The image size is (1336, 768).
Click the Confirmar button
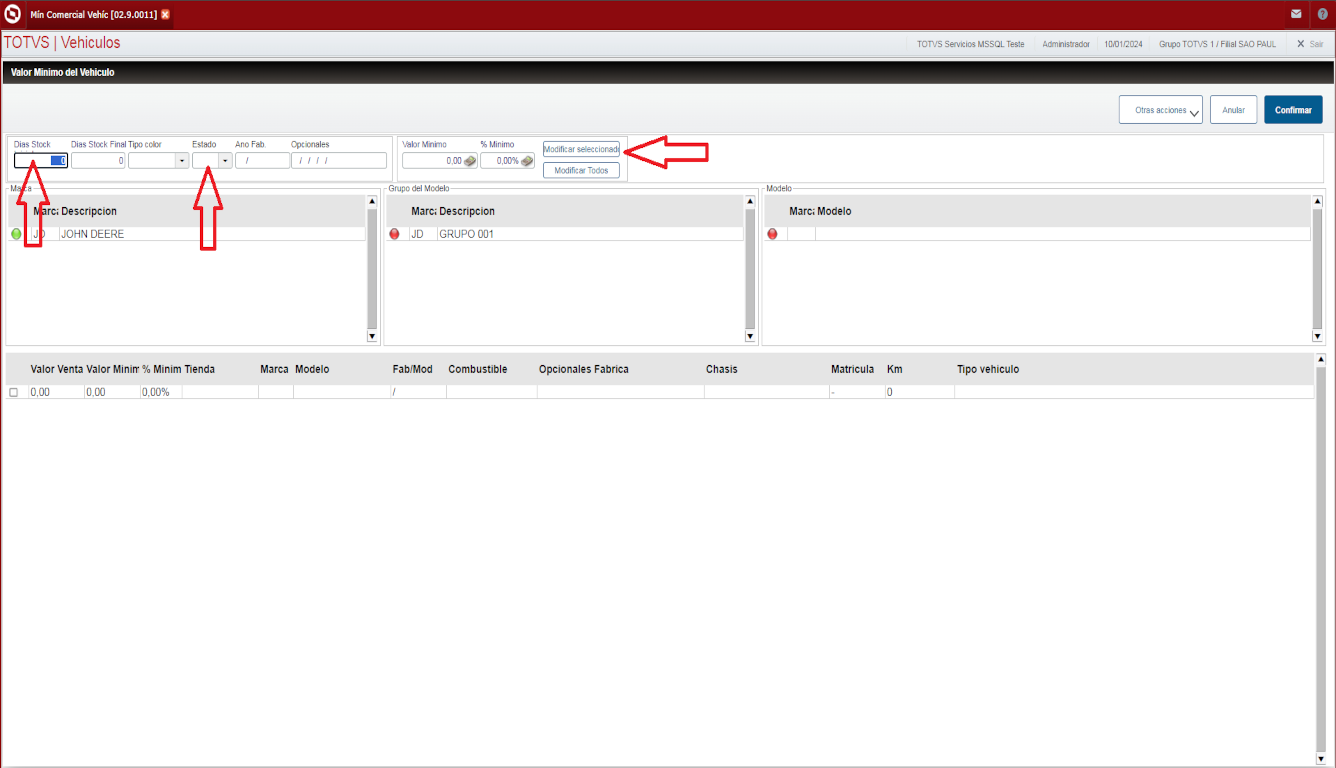click(x=1293, y=110)
